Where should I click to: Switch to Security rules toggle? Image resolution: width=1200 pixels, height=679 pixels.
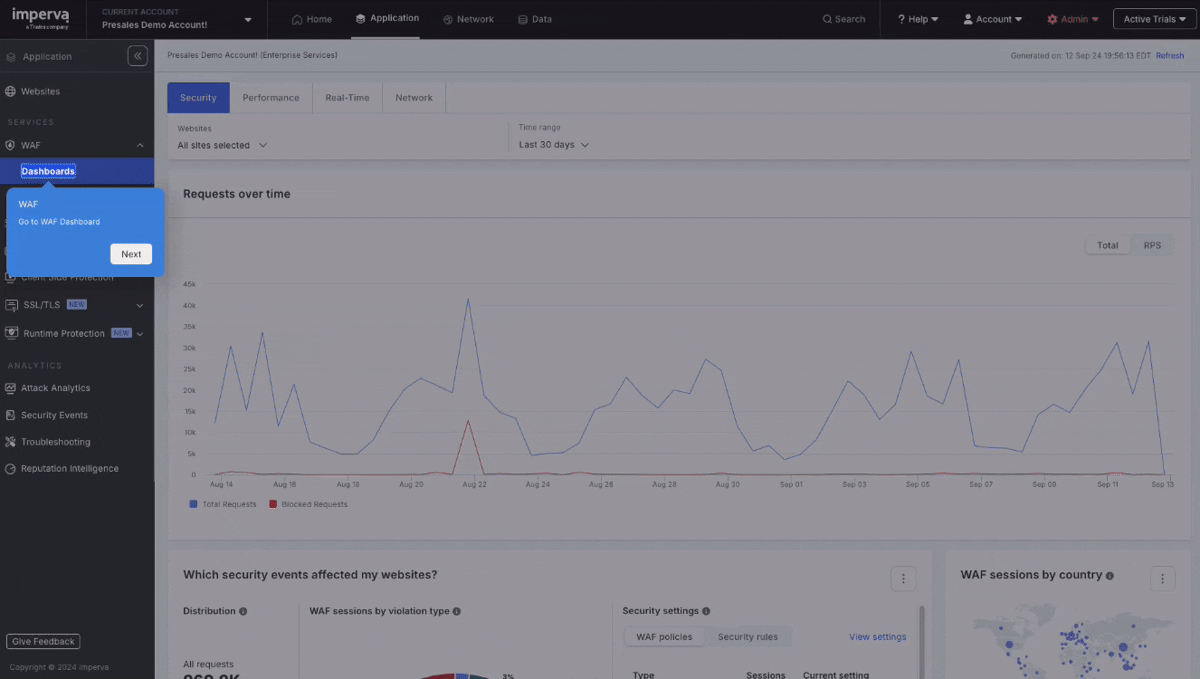click(747, 637)
